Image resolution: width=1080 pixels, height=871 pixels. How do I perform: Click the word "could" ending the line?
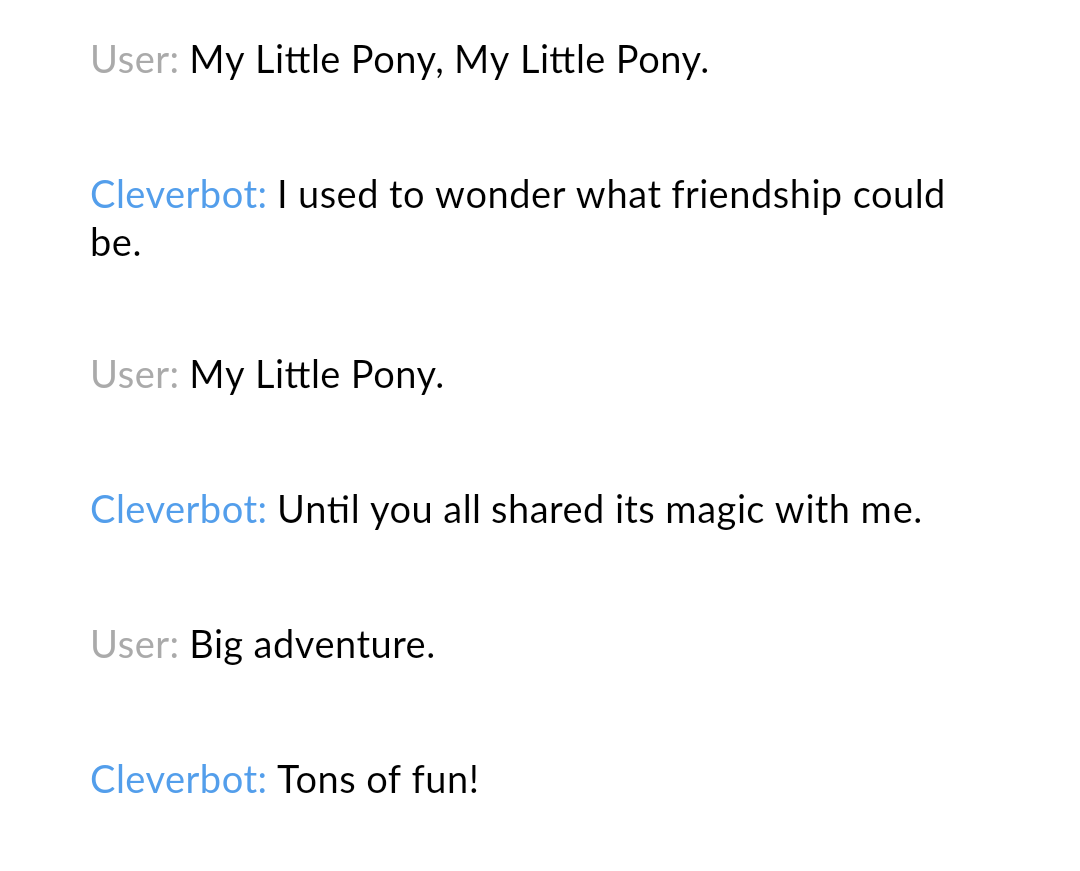[898, 194]
